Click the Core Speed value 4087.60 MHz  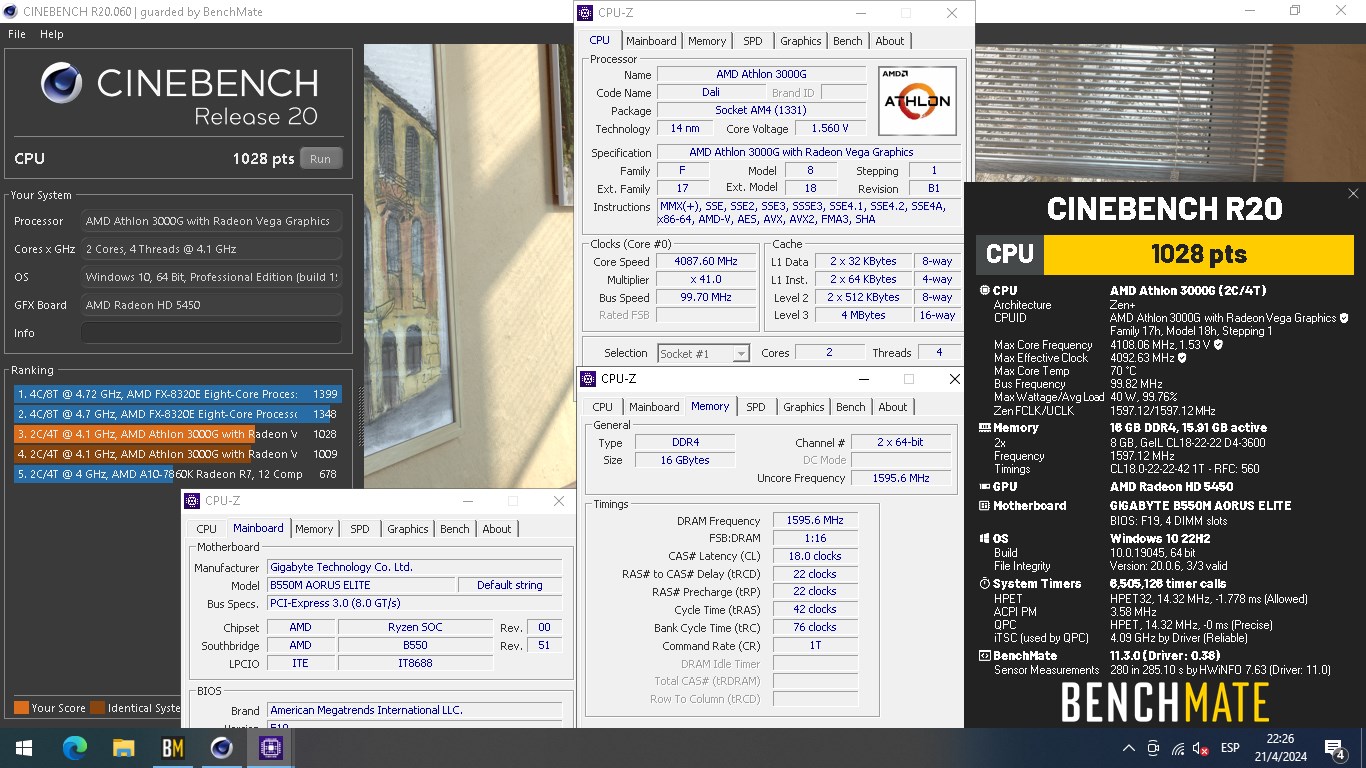coord(706,261)
